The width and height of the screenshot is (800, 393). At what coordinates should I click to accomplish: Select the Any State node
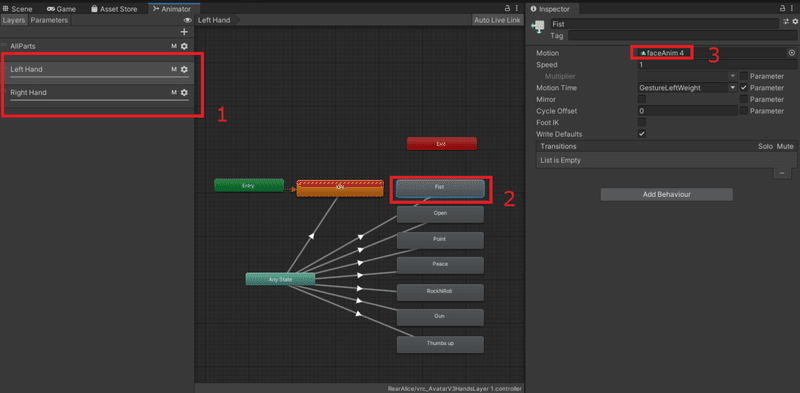coord(280,279)
